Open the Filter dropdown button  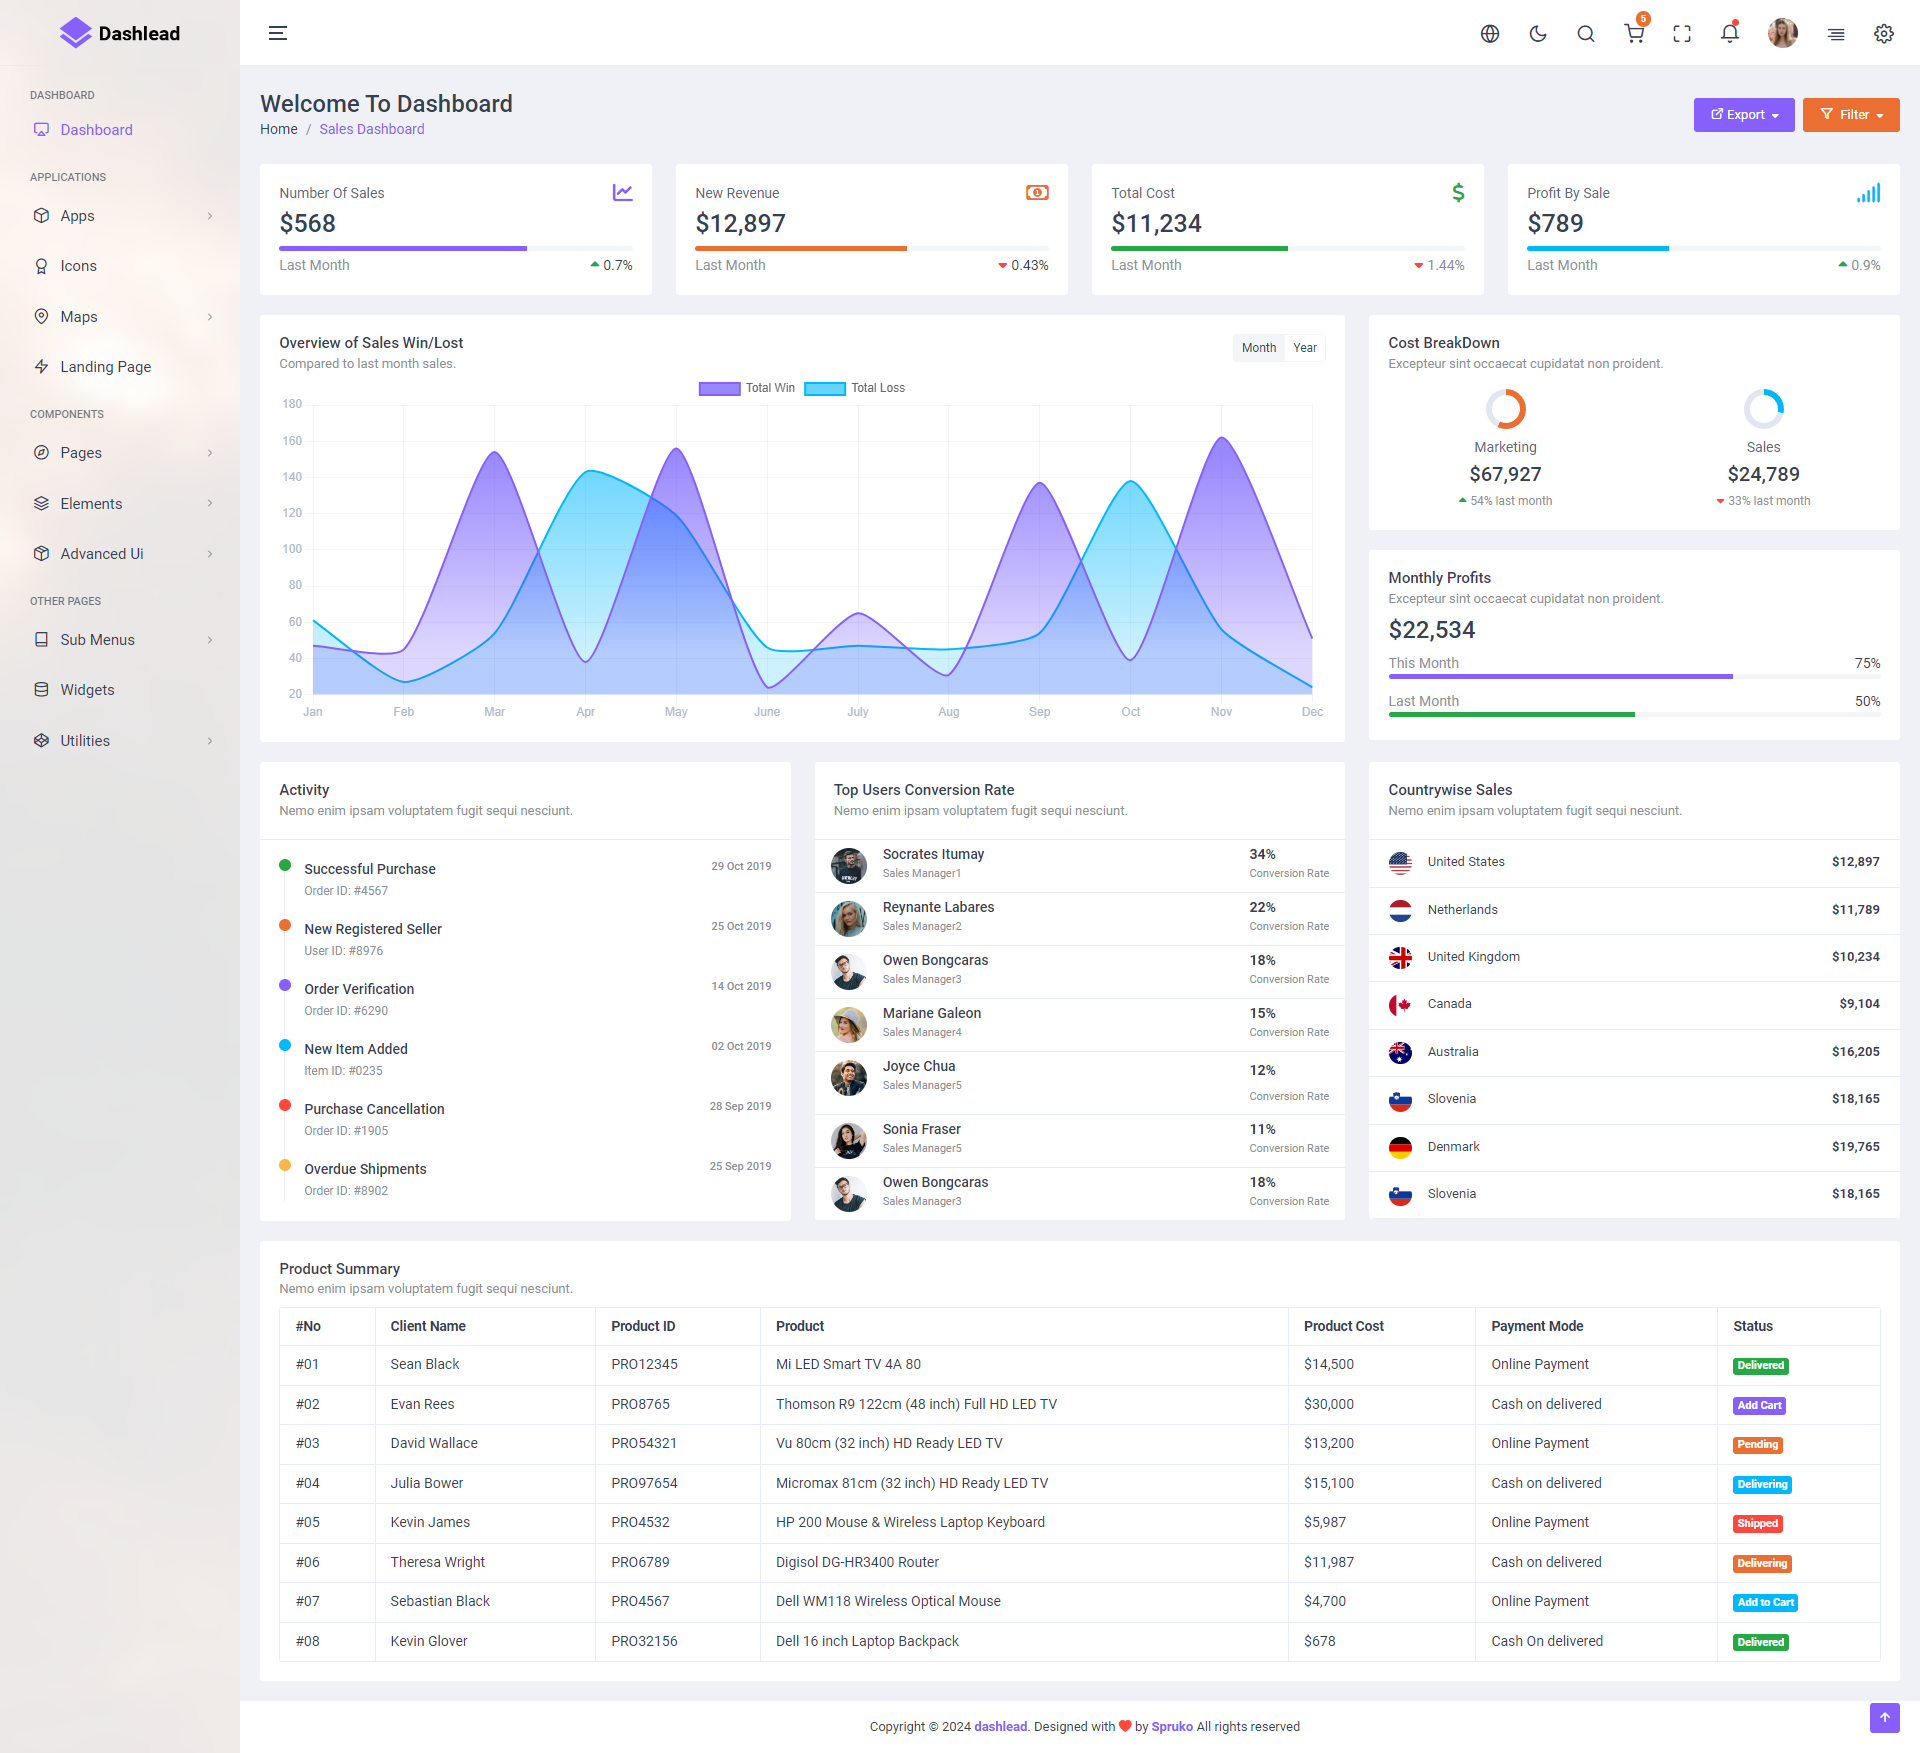tap(1851, 115)
